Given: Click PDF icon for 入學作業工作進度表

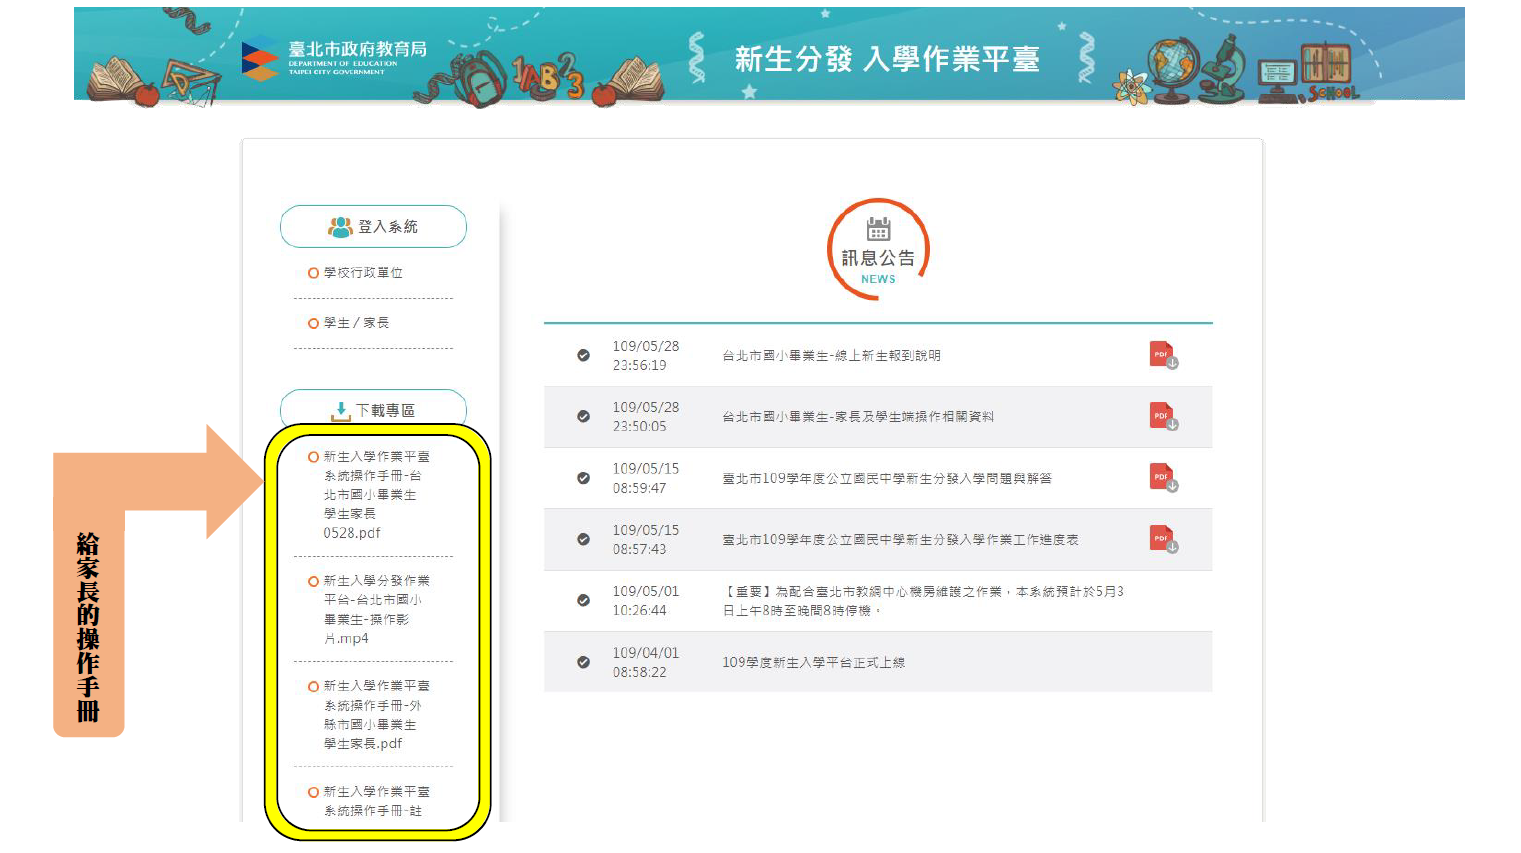Looking at the screenshot, I should pyautogui.click(x=1162, y=540).
